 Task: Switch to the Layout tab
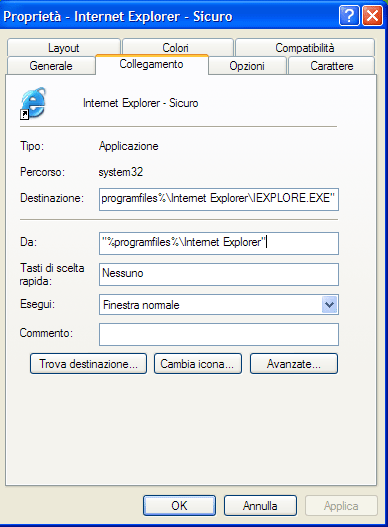pyautogui.click(x=64, y=47)
